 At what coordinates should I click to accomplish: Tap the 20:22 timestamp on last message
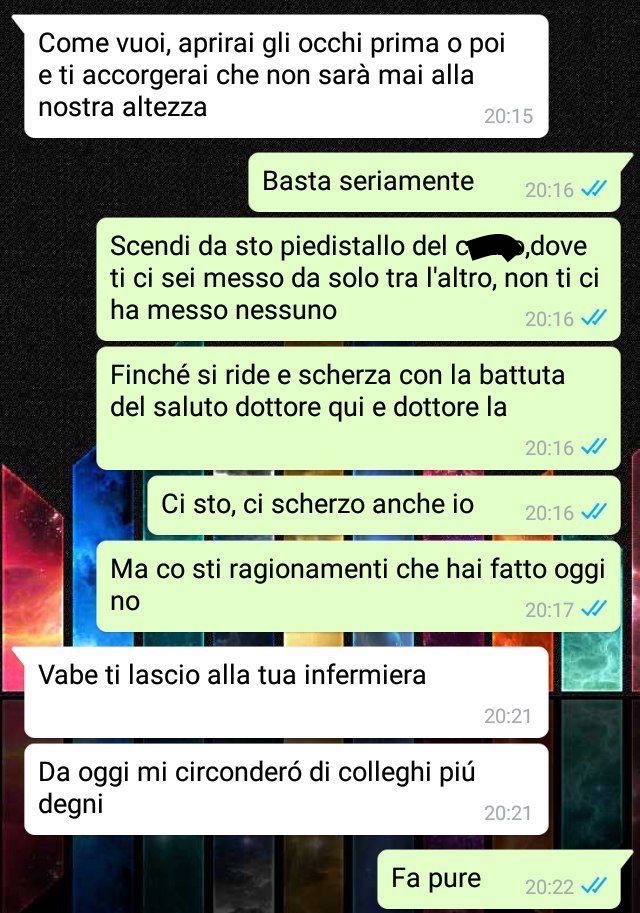tap(549, 886)
